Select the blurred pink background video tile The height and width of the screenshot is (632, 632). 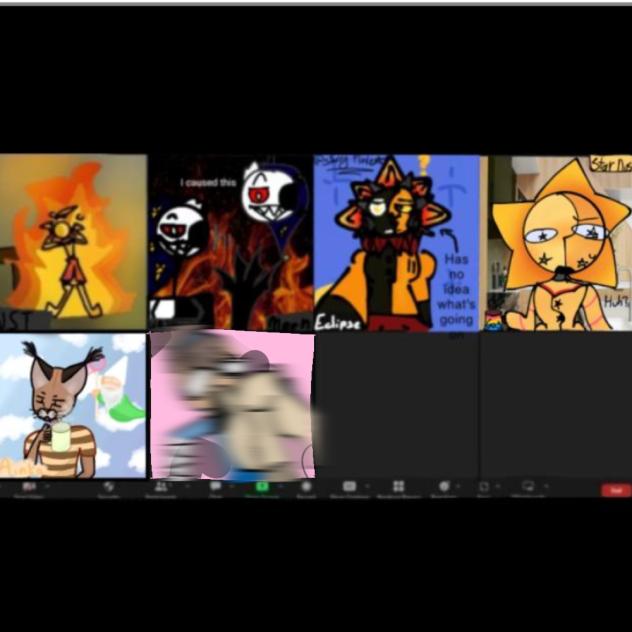232,405
